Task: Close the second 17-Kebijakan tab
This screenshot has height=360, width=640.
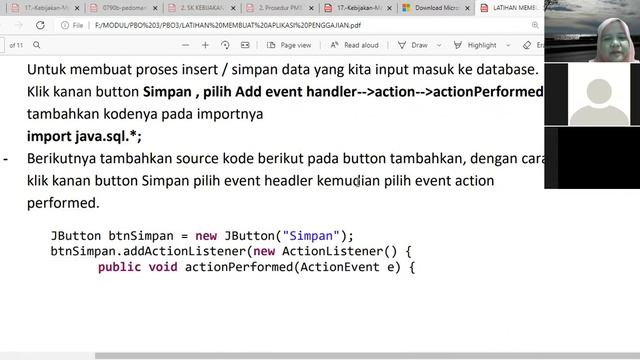Action: [389, 8]
